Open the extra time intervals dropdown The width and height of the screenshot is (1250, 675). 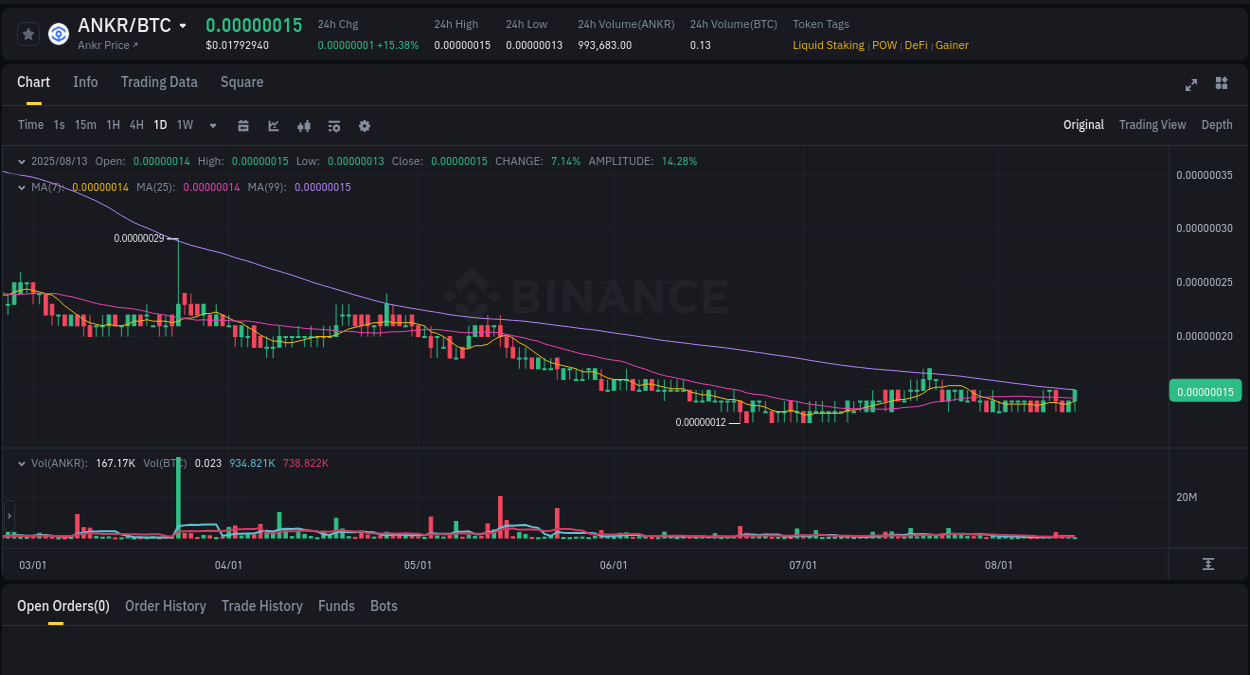click(x=212, y=125)
